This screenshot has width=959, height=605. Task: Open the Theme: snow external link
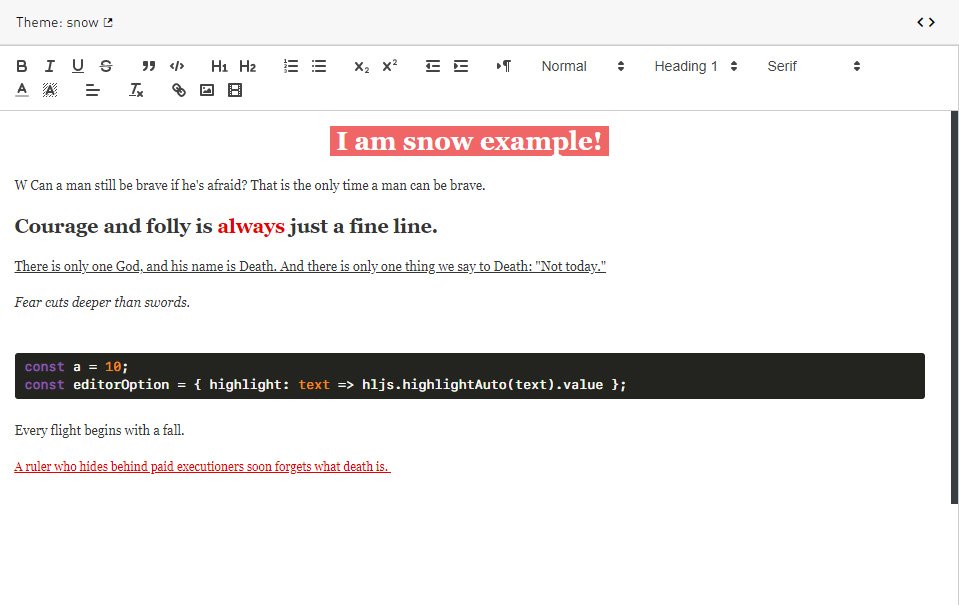tap(64, 23)
